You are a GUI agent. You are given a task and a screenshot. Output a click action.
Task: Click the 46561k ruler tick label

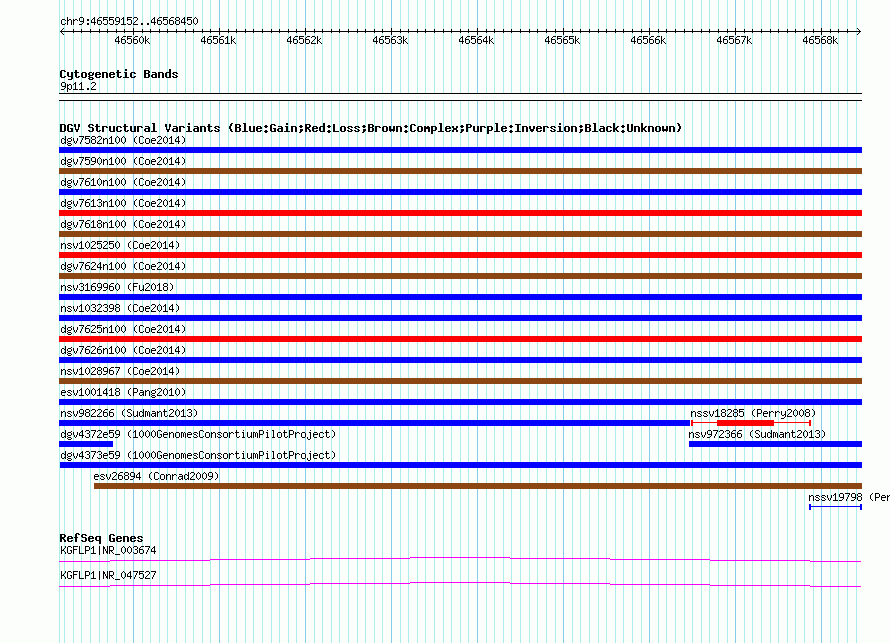pyautogui.click(x=219, y=40)
